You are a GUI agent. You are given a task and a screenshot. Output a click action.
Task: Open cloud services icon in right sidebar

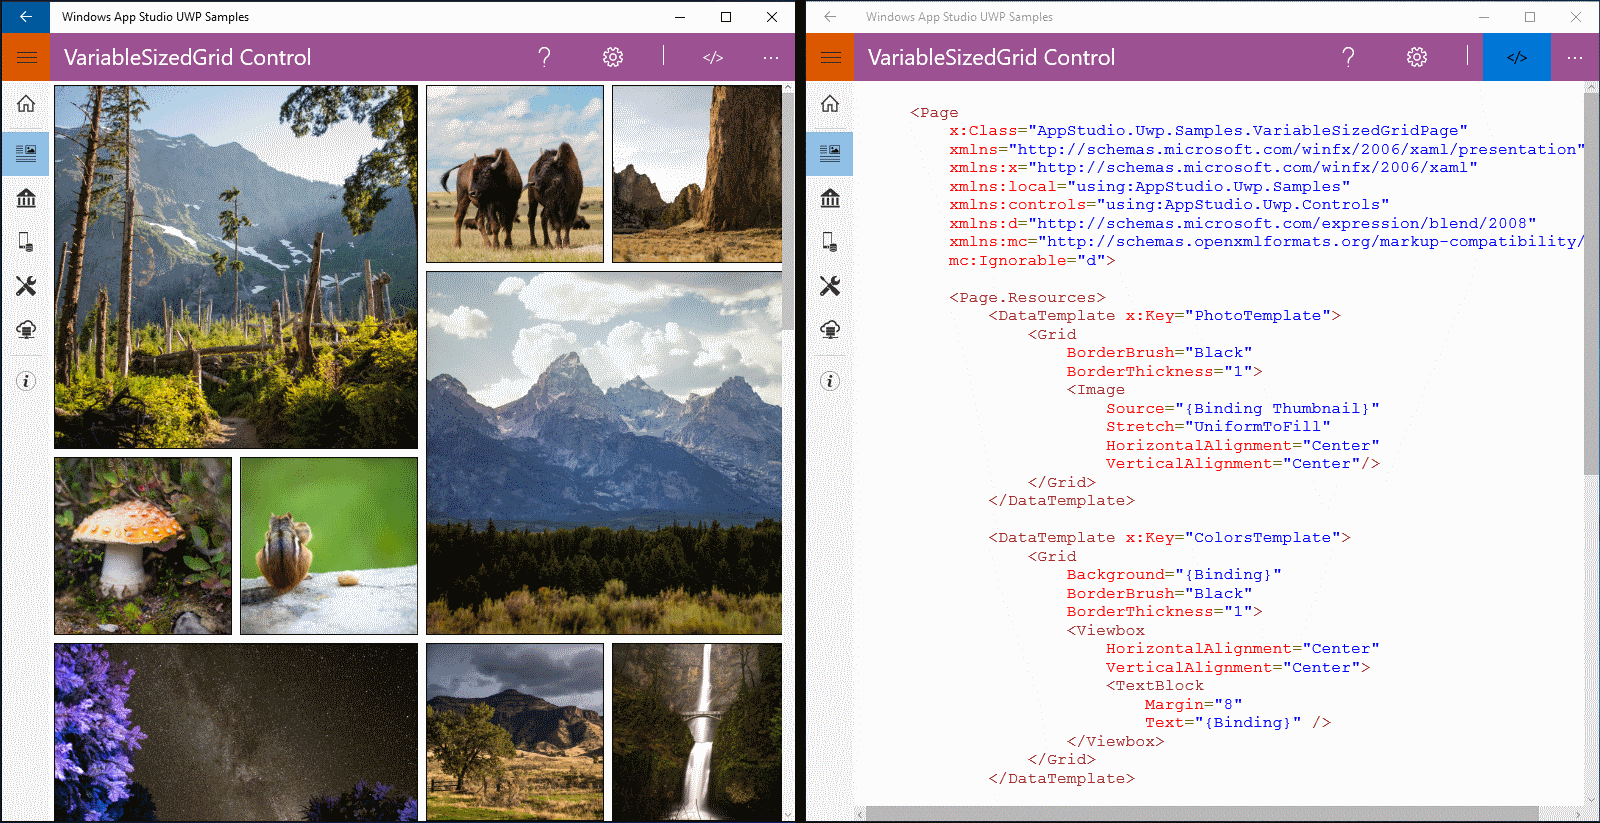tap(830, 329)
